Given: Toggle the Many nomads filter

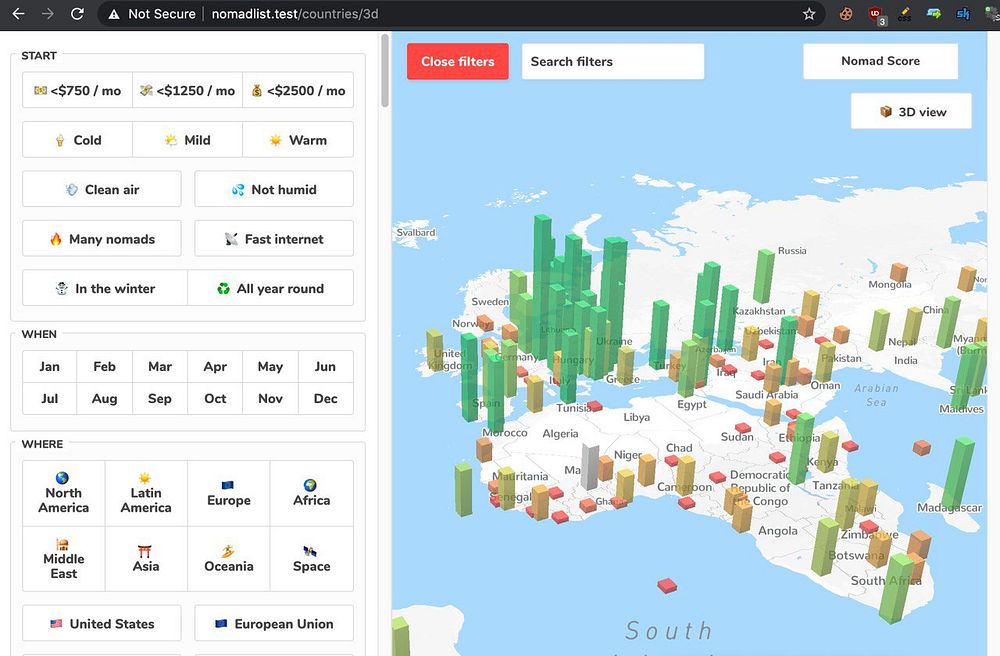Looking at the screenshot, I should [x=101, y=239].
